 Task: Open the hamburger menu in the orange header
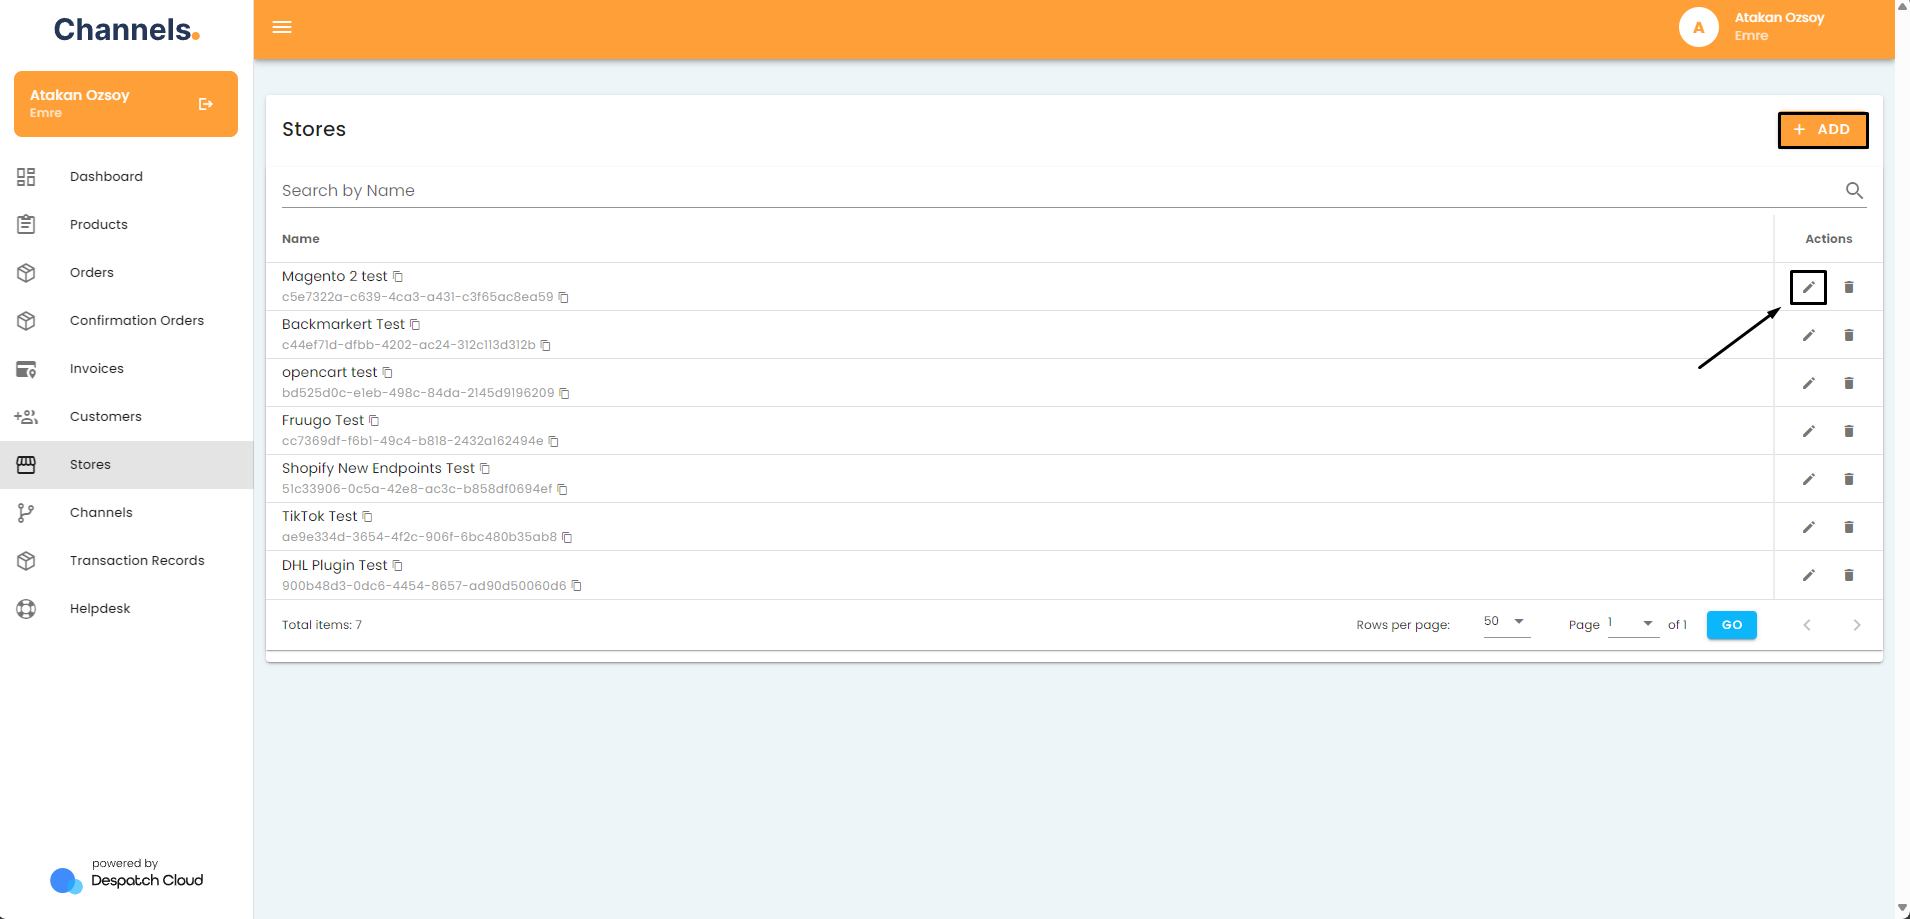point(282,27)
